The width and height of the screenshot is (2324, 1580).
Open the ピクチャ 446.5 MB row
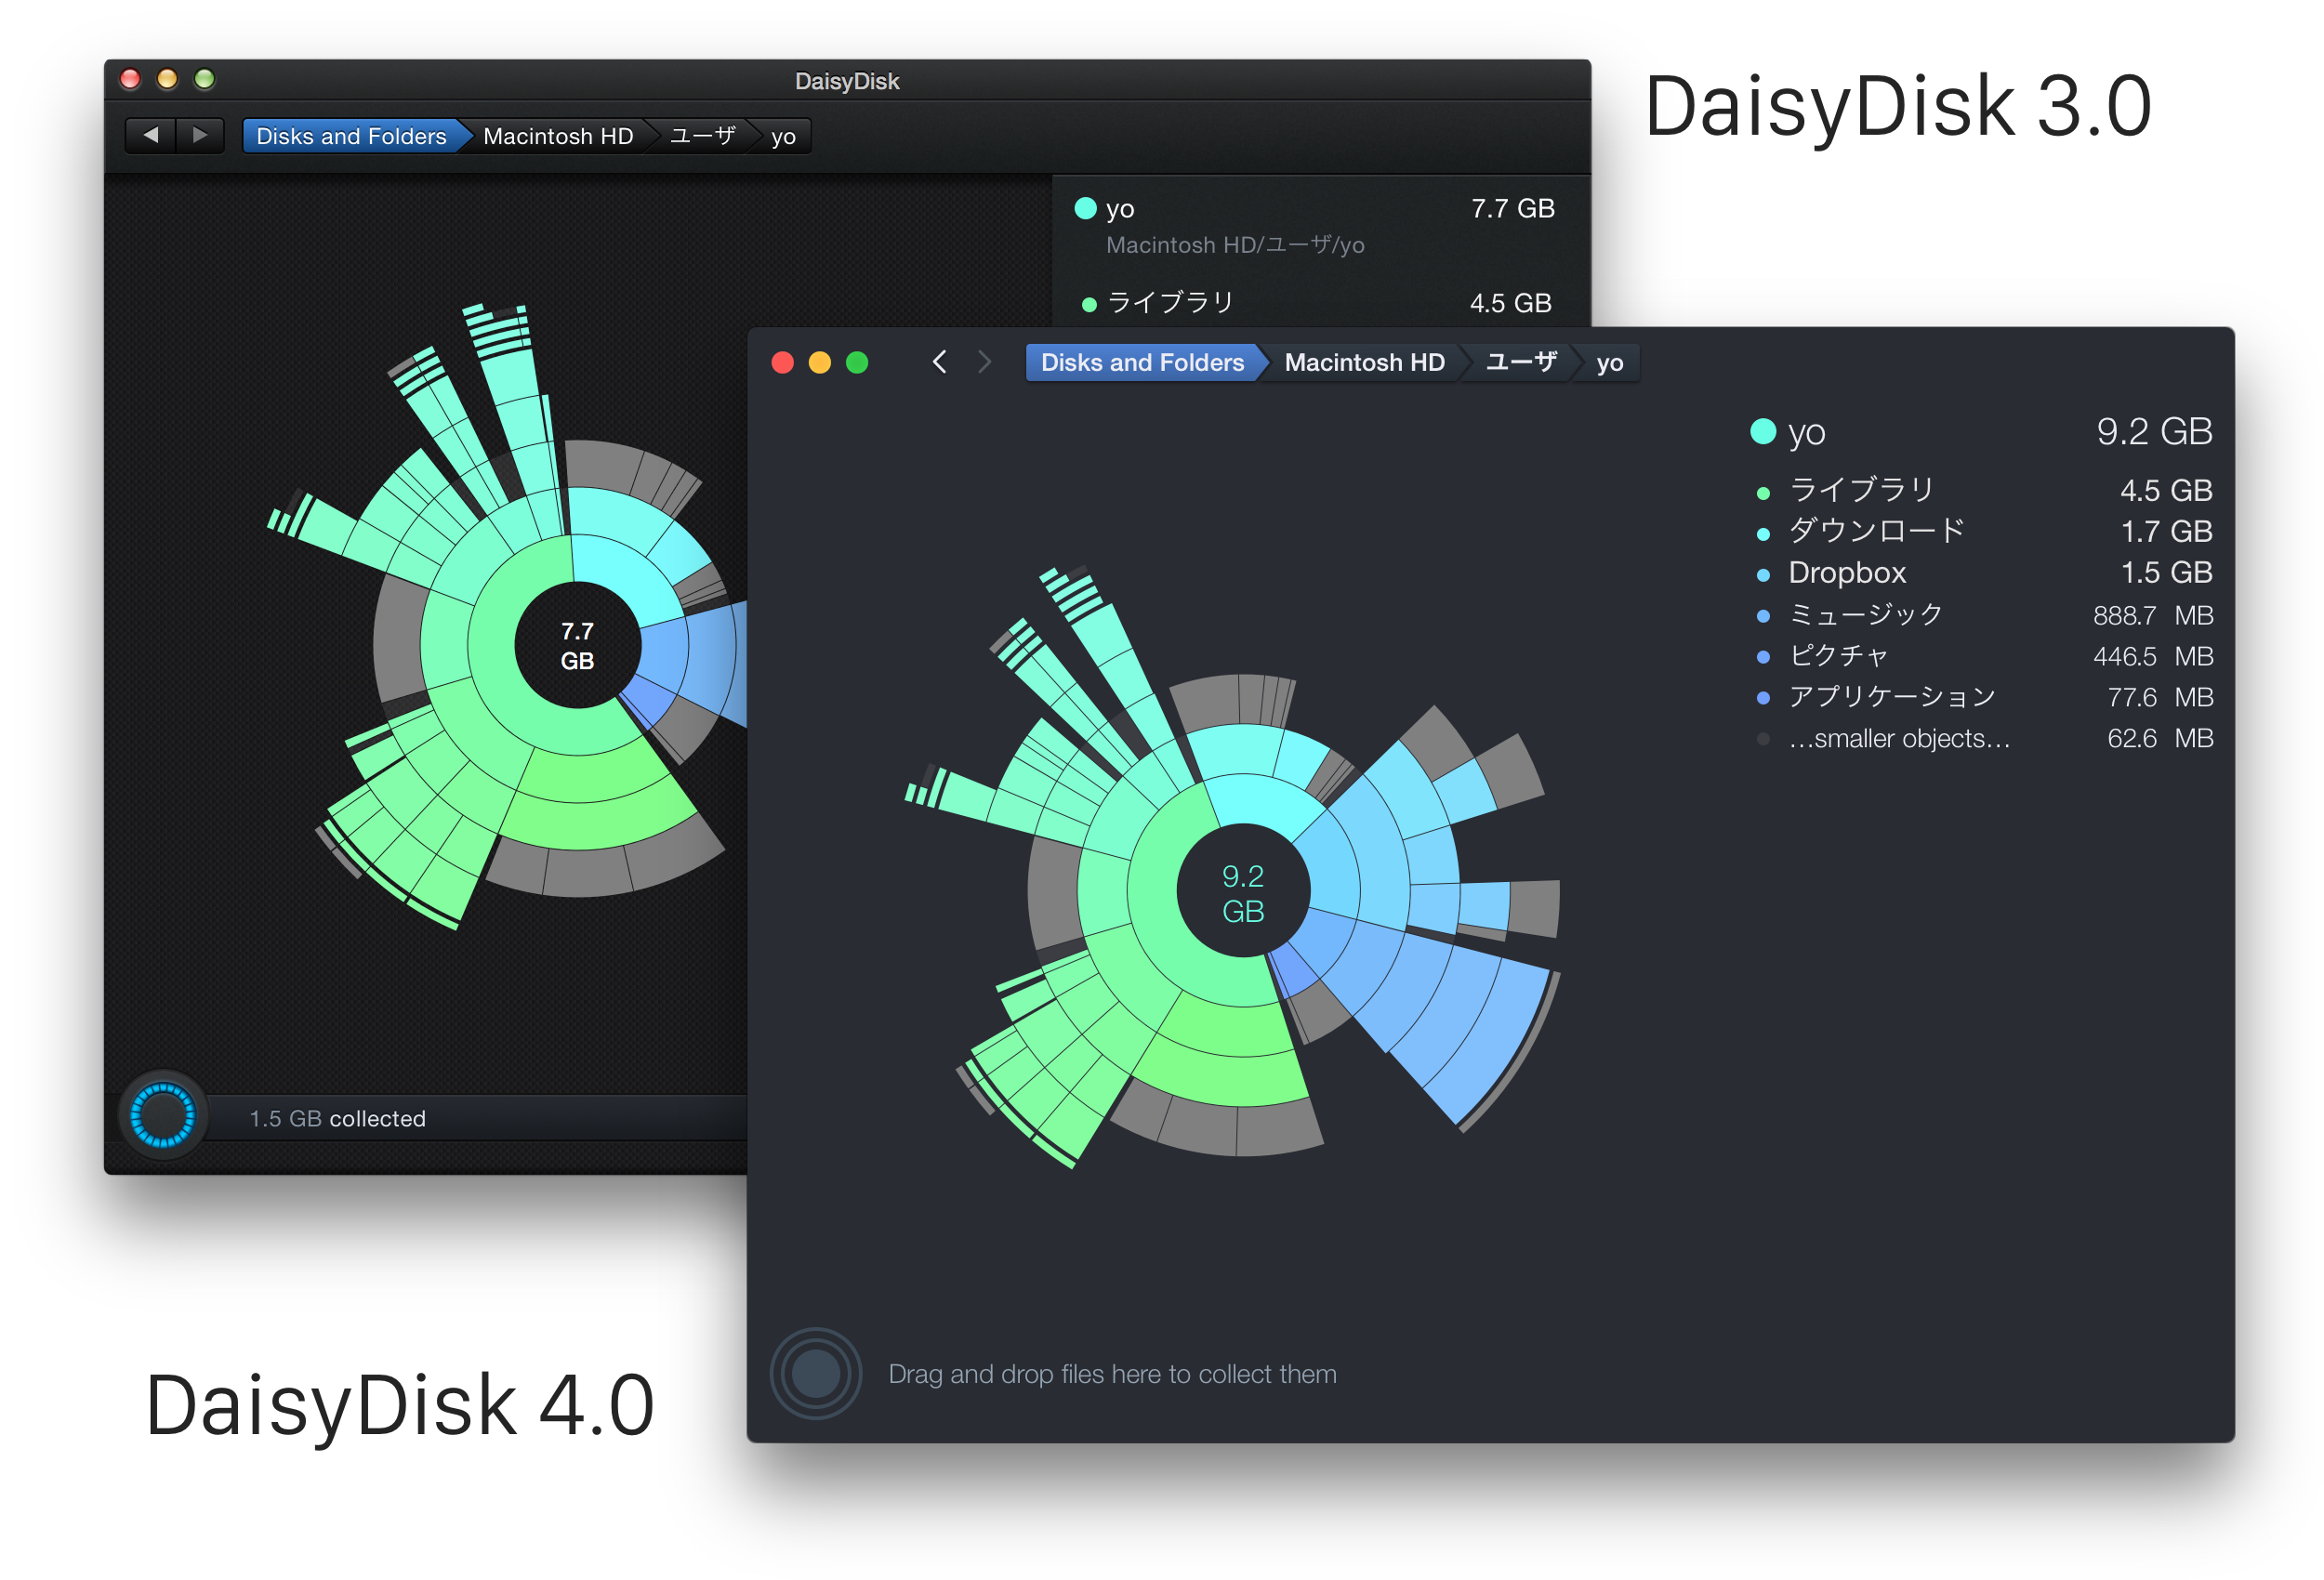1981,655
